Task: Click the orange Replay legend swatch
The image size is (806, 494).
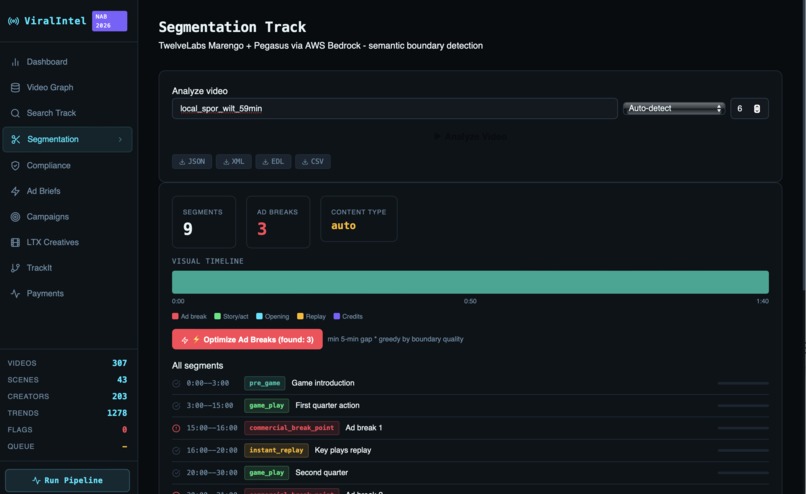Action: pos(300,317)
